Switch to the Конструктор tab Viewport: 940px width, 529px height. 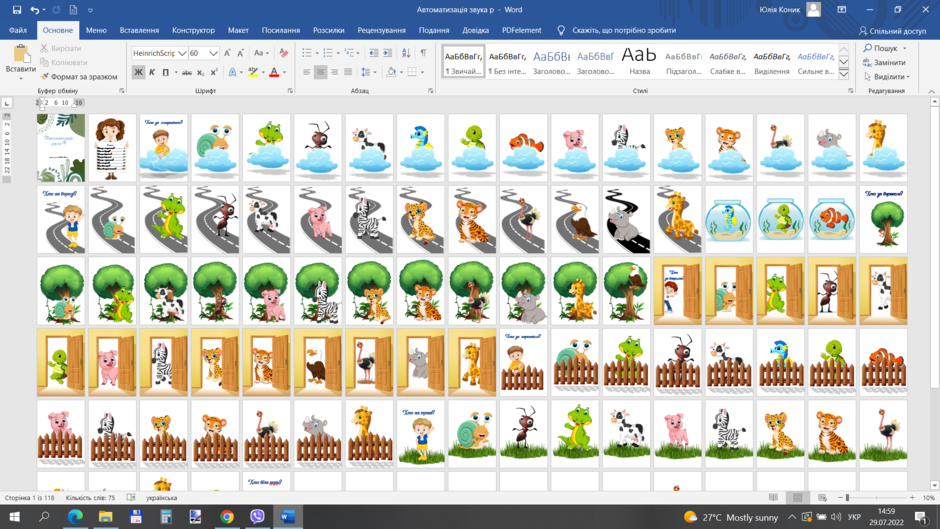point(193,30)
